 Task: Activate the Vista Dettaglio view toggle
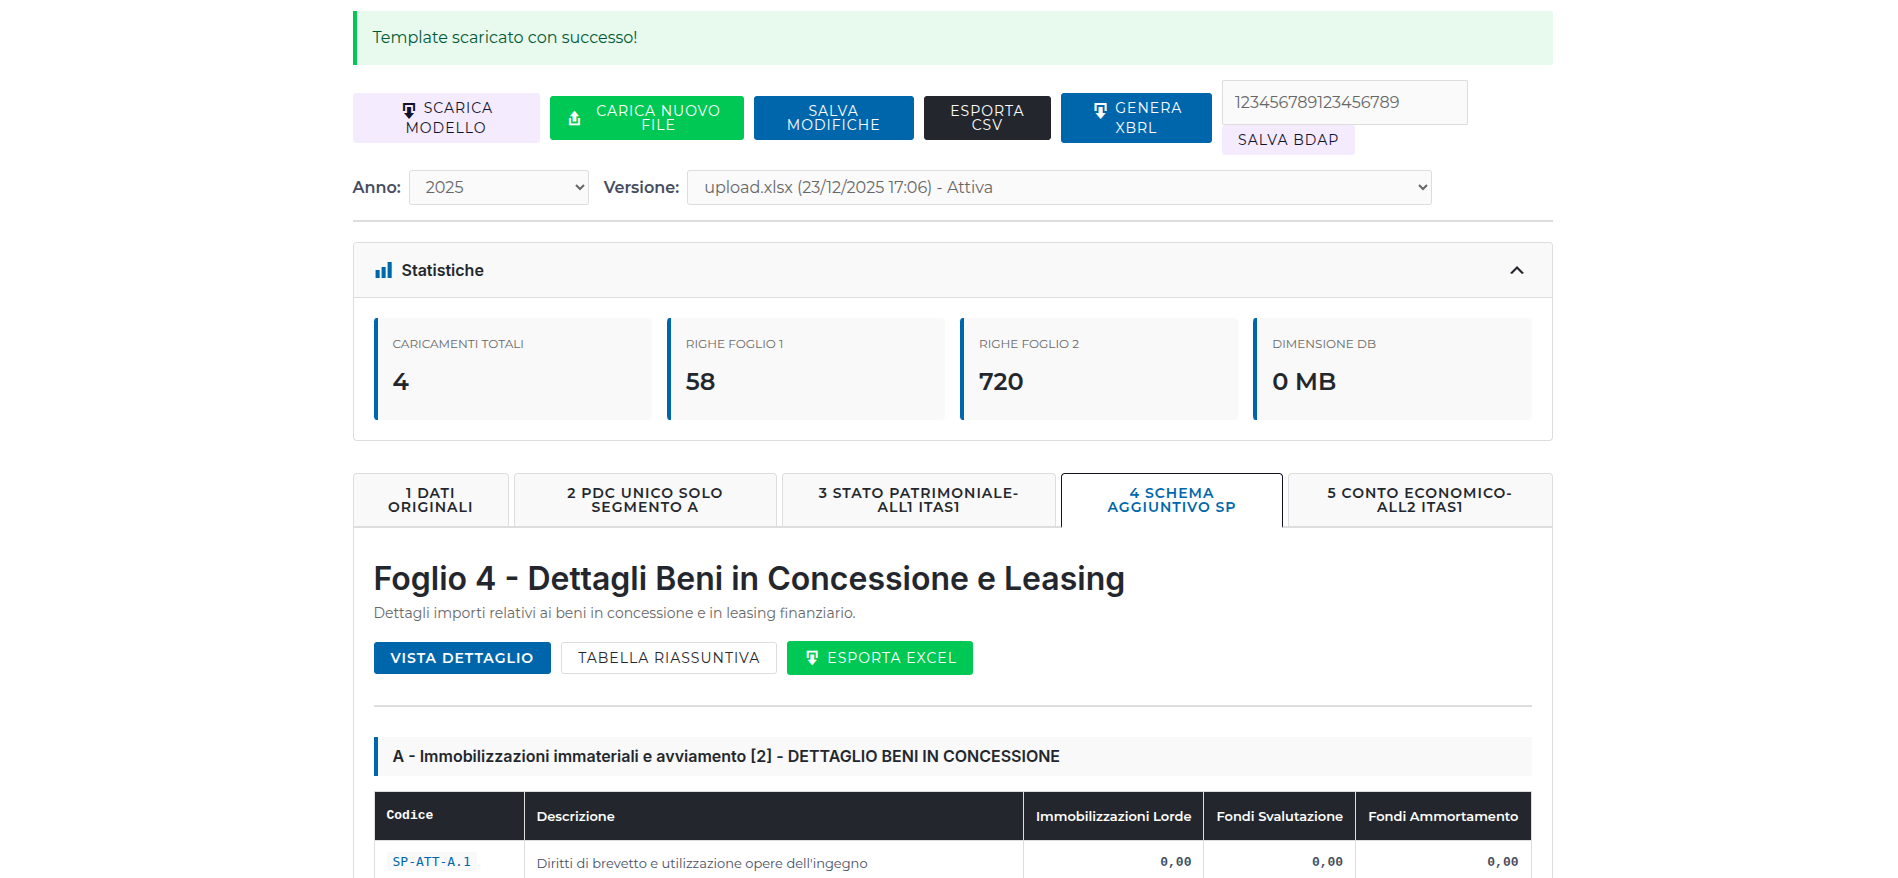pos(462,658)
